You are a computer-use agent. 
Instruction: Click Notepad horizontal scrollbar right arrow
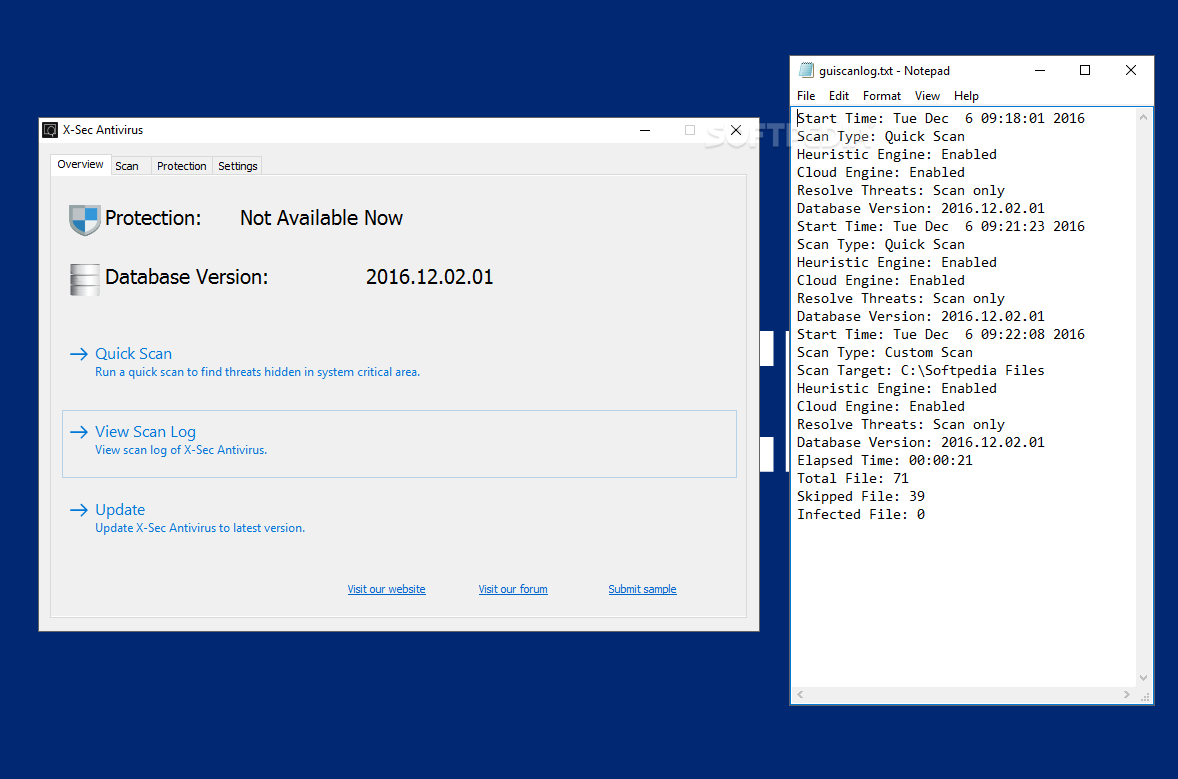(x=1126, y=694)
